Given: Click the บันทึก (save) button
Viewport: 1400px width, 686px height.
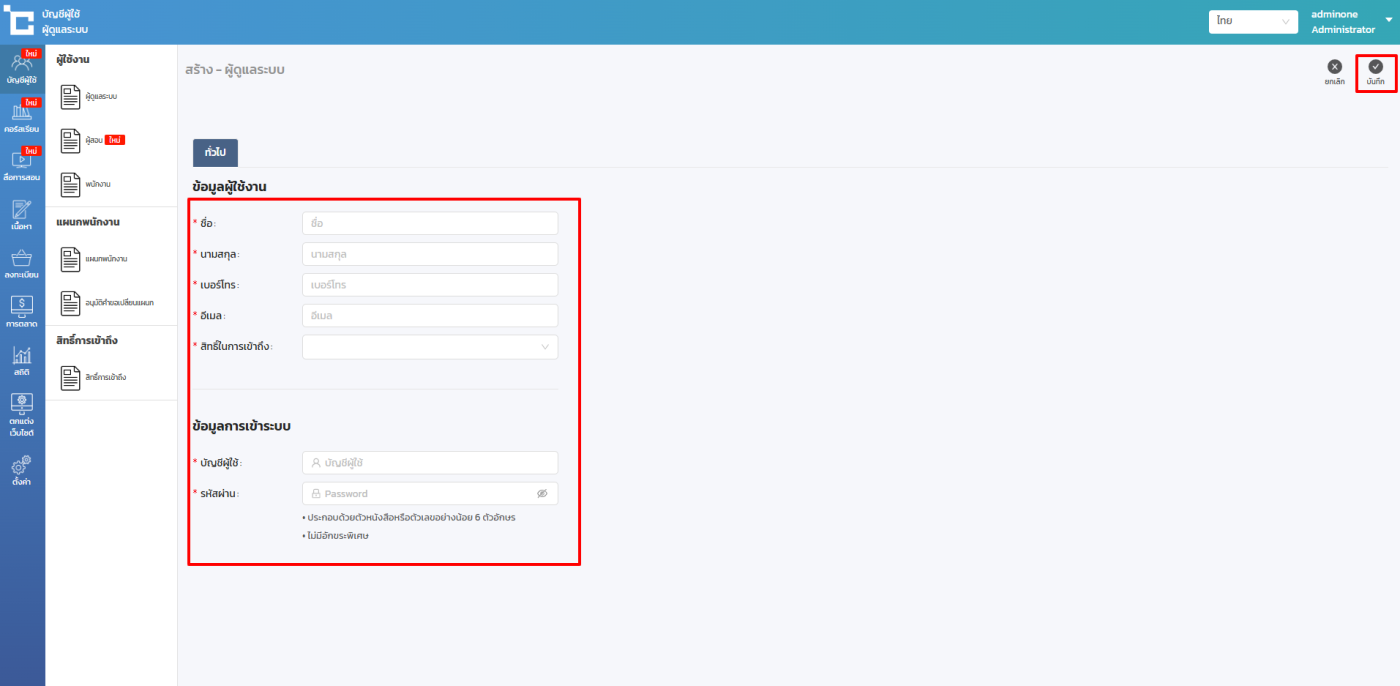Looking at the screenshot, I should coord(1375,72).
